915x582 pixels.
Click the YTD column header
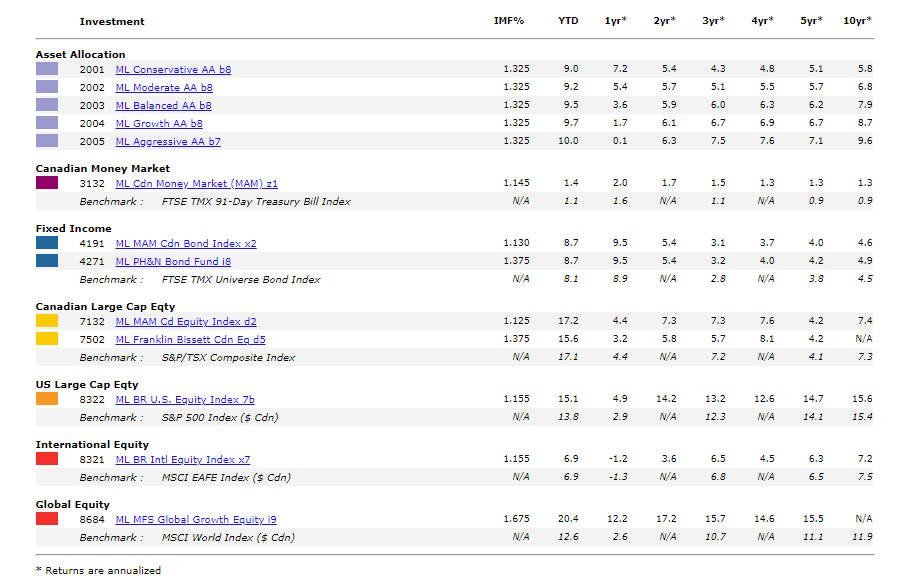click(x=568, y=21)
